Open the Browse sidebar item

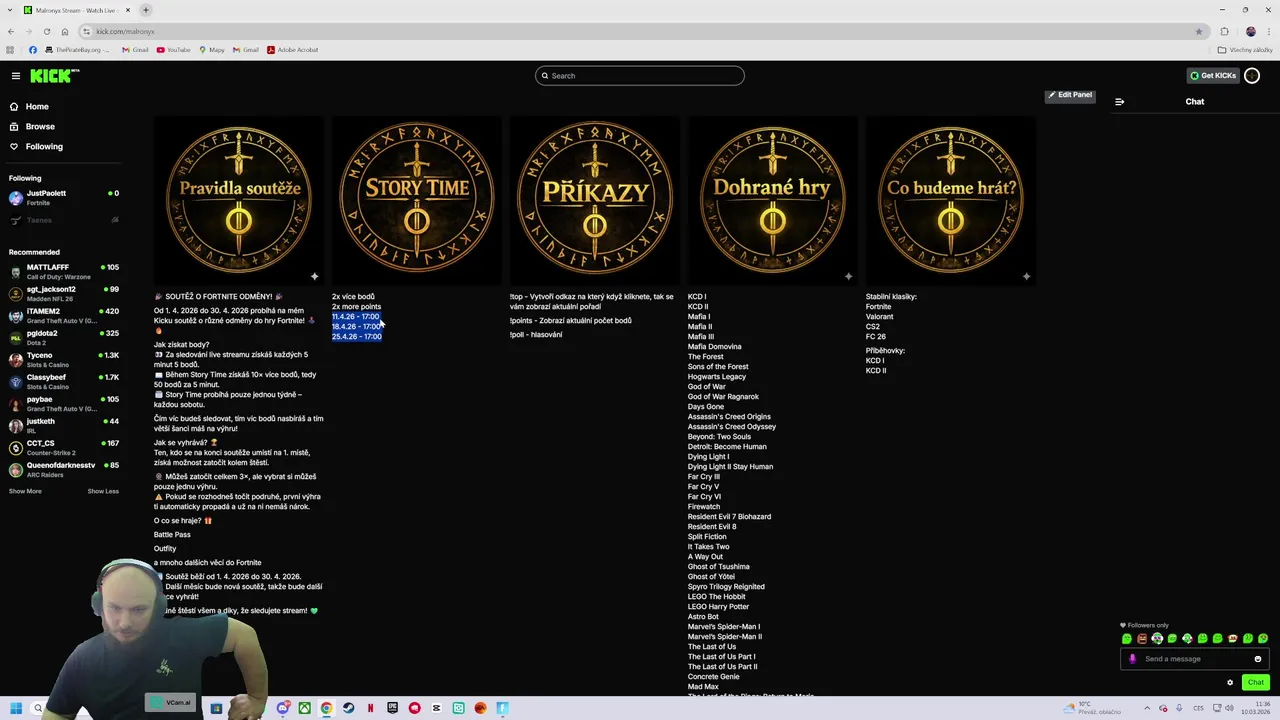[40, 126]
